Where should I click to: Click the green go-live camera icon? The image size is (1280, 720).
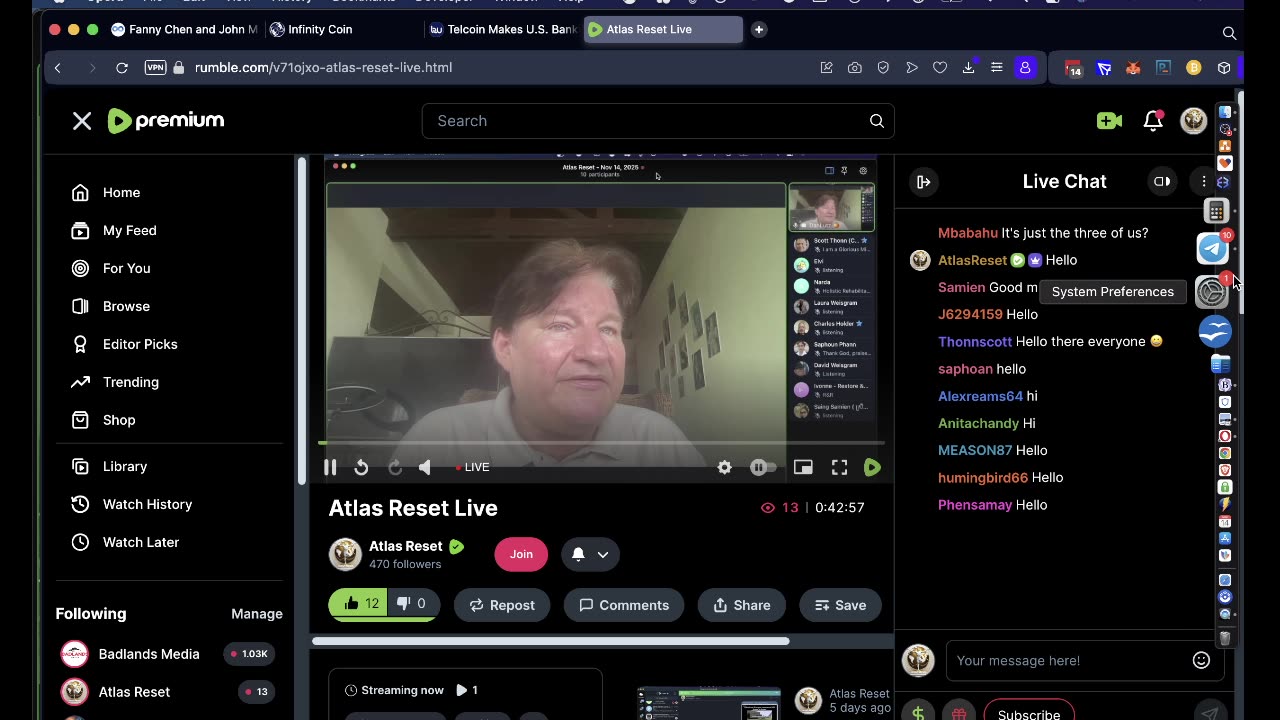(x=1109, y=121)
